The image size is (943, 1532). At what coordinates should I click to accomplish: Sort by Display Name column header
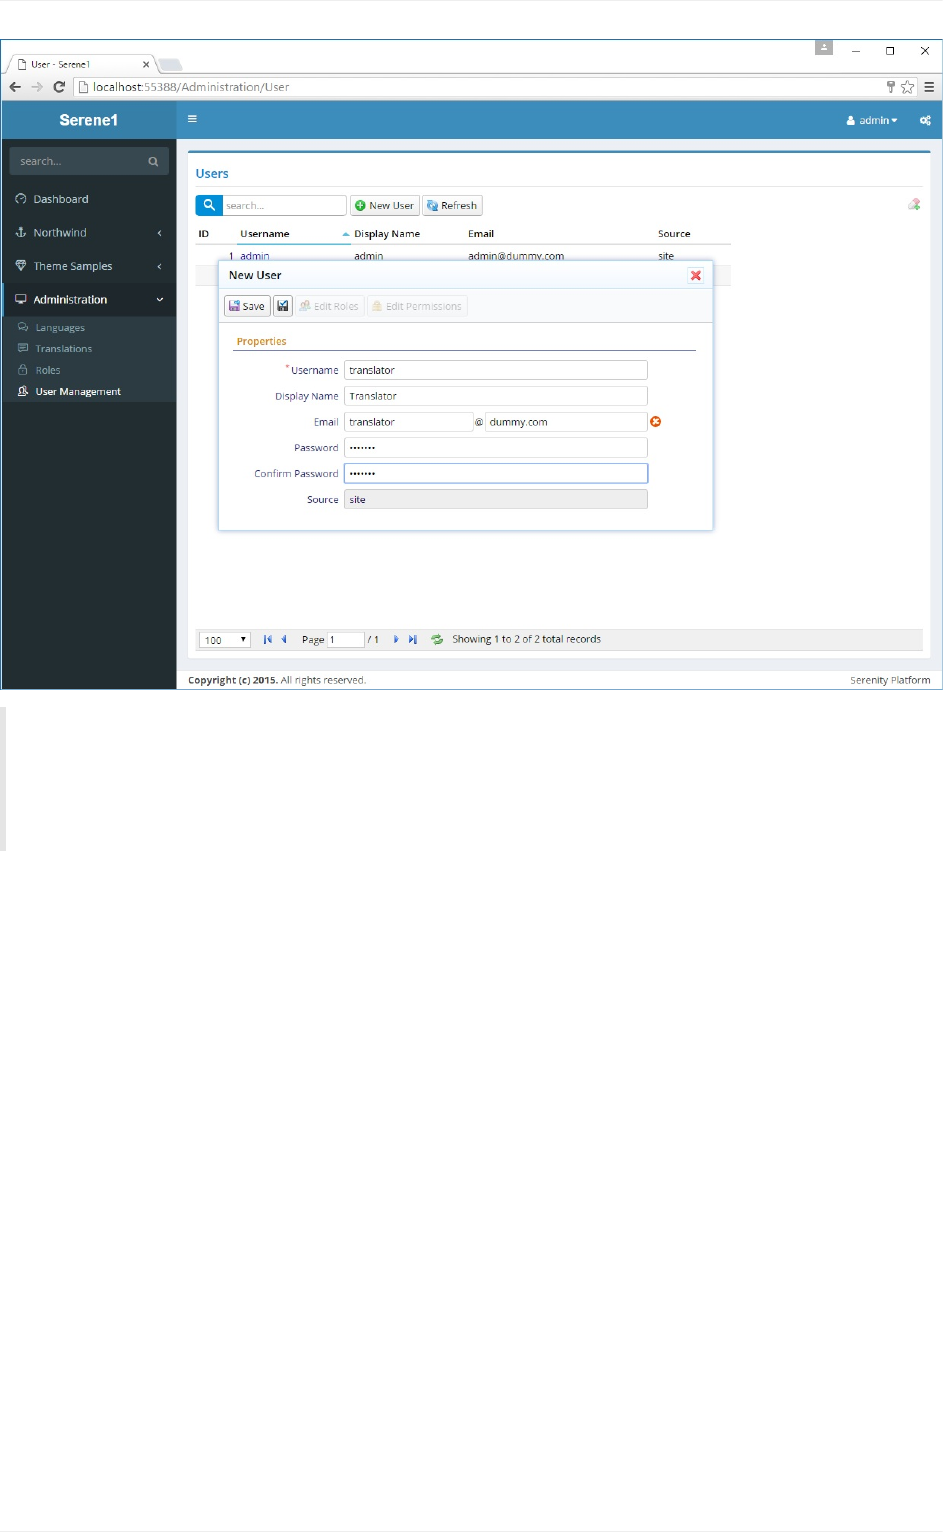[387, 234]
